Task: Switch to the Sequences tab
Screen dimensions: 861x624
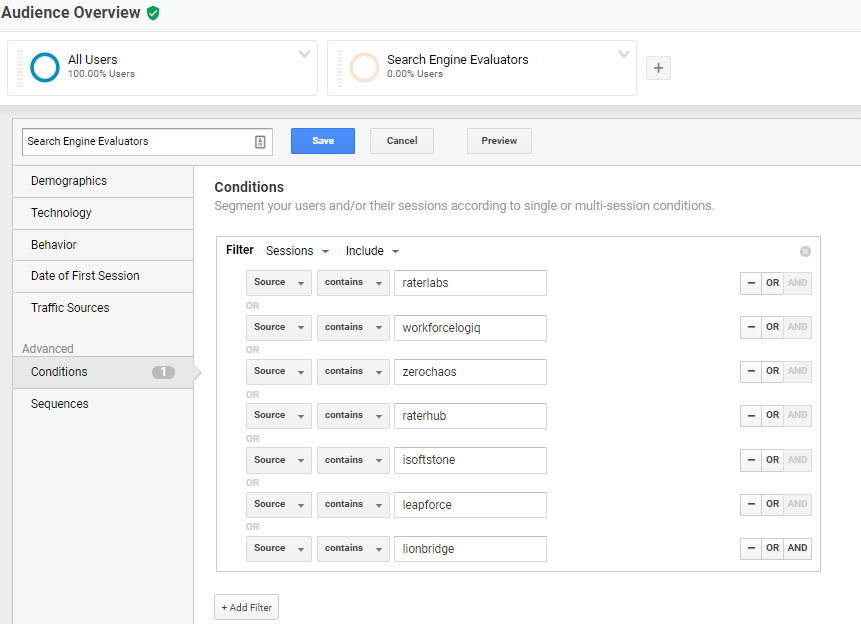Action: (x=60, y=404)
